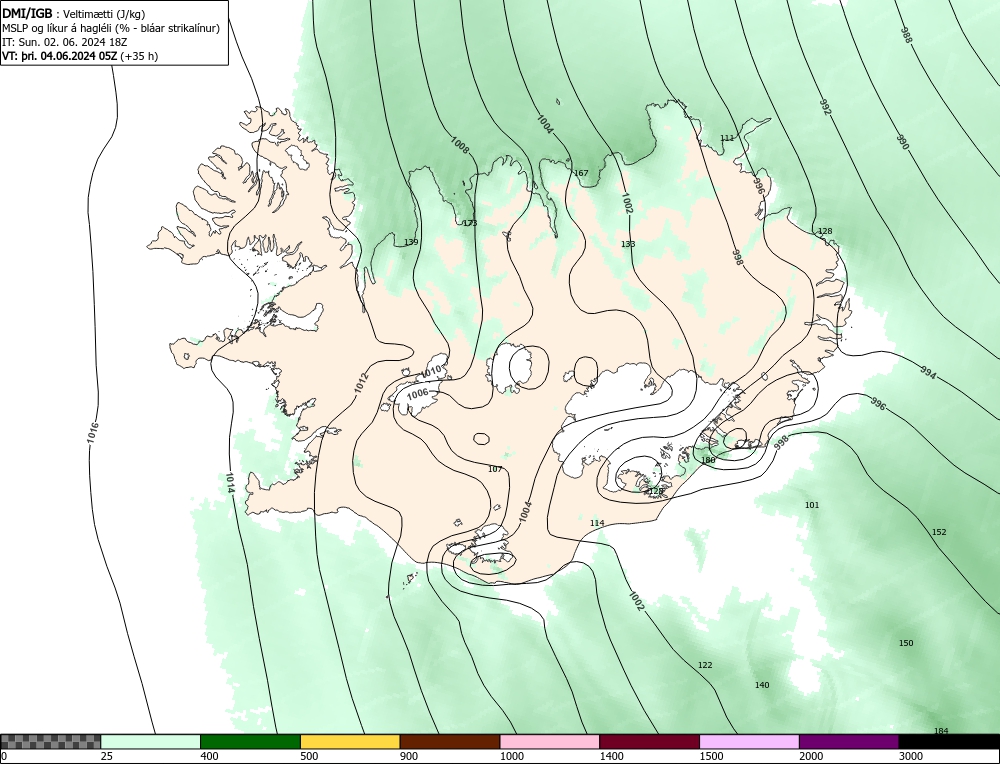This screenshot has width=1000, height=764.
Task: Click the legend scale number 25
Action: [107, 756]
